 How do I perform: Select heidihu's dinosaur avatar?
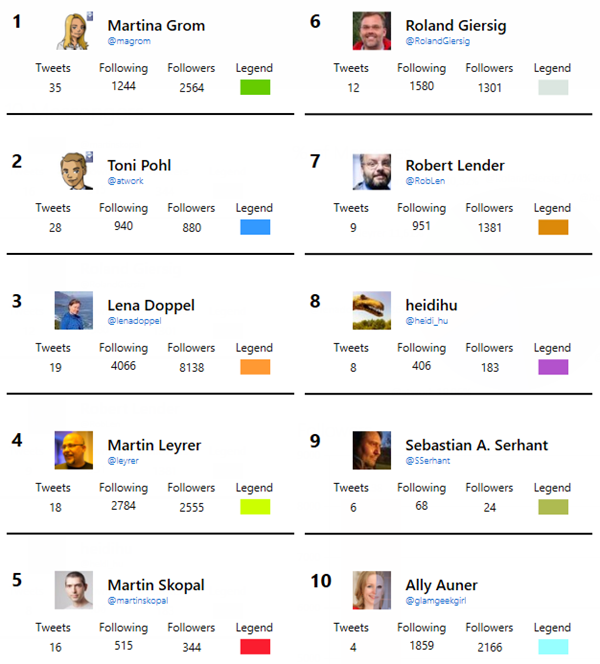point(372,310)
